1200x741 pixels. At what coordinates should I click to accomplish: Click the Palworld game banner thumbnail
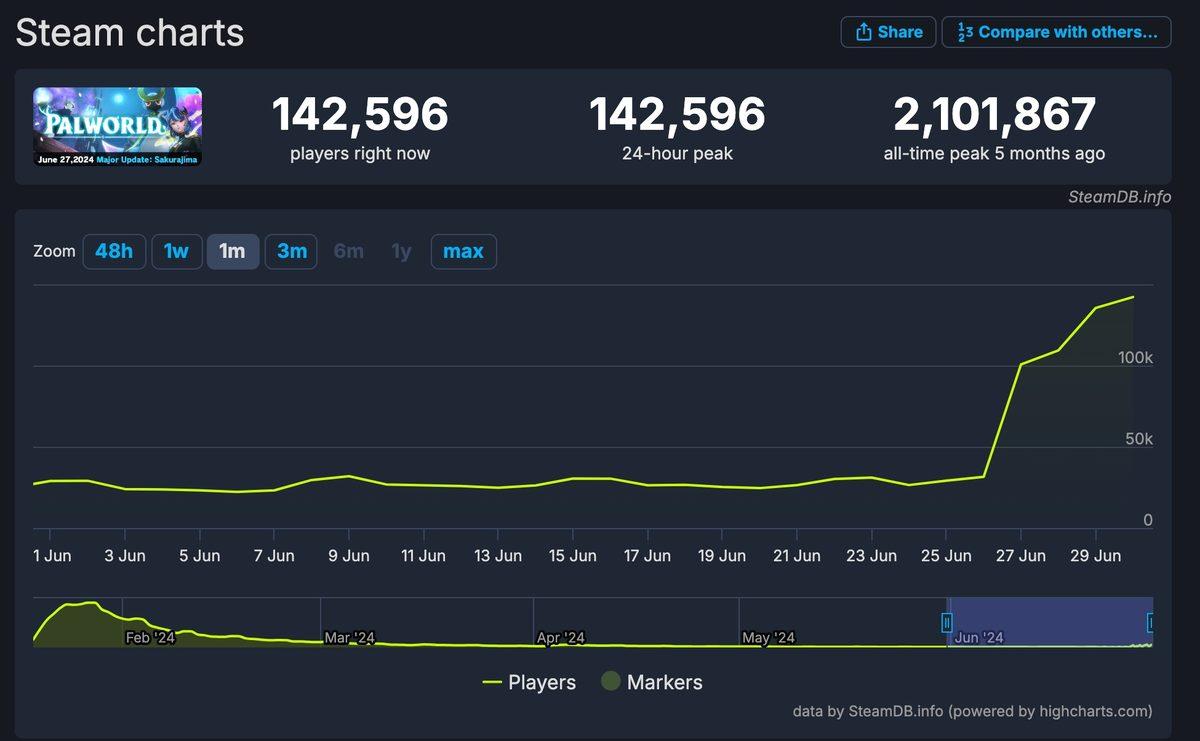(118, 126)
